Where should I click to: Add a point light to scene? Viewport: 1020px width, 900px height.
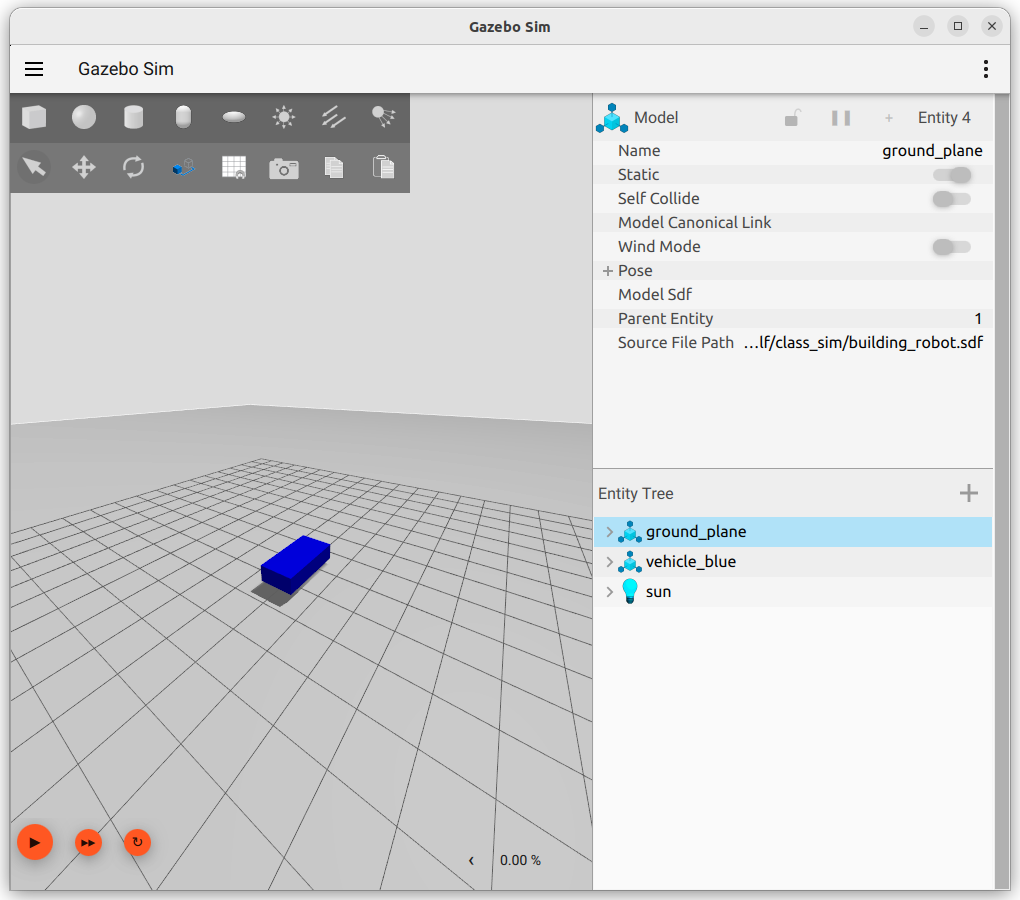[284, 118]
